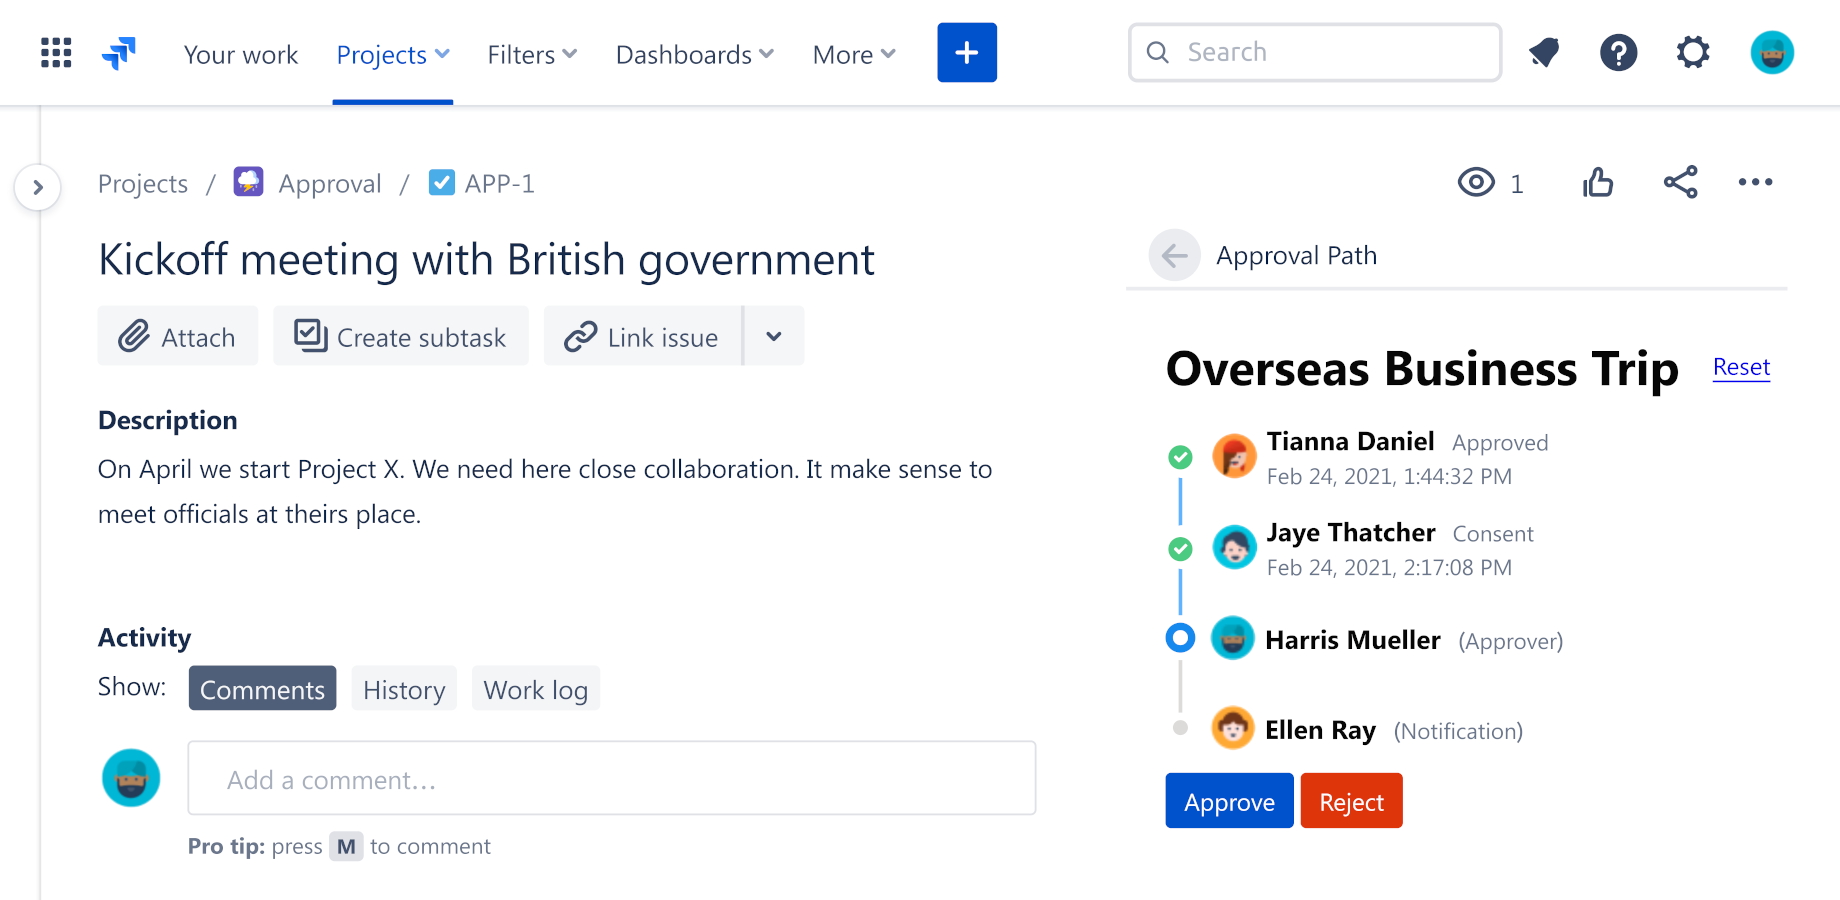1840x900 pixels.
Task: Expand the dropdown arrow next to Link issue
Action: click(774, 337)
